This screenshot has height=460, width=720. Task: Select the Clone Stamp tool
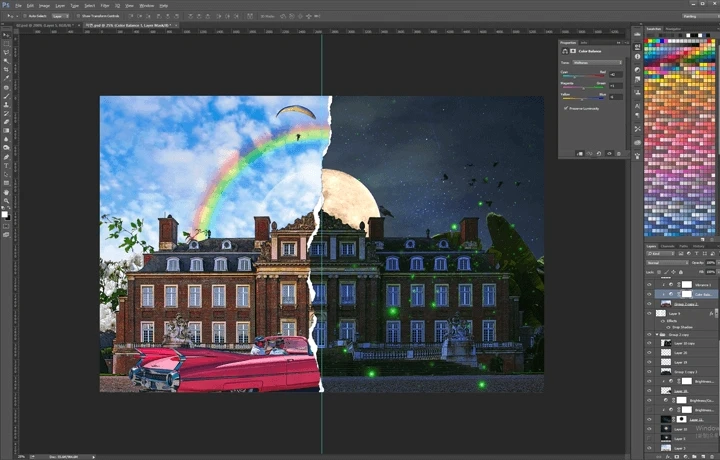(x=6, y=105)
